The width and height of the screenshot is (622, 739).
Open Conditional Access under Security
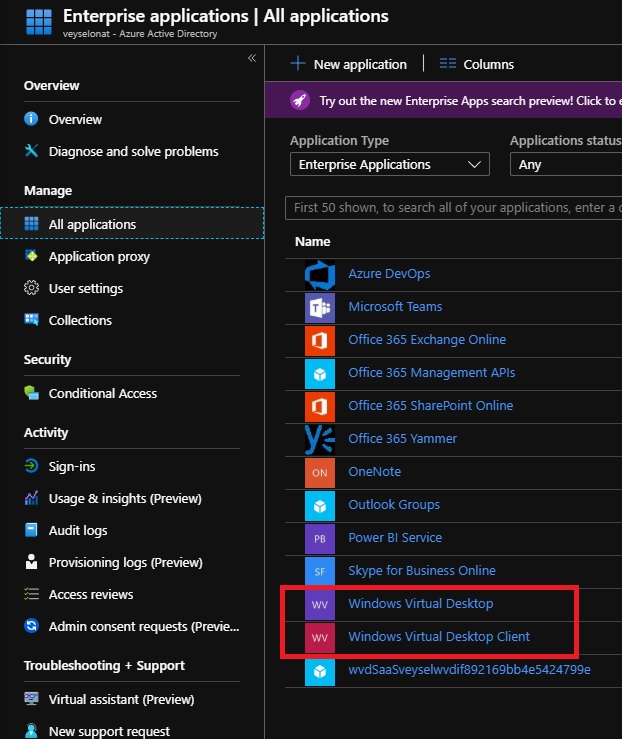tap(103, 394)
